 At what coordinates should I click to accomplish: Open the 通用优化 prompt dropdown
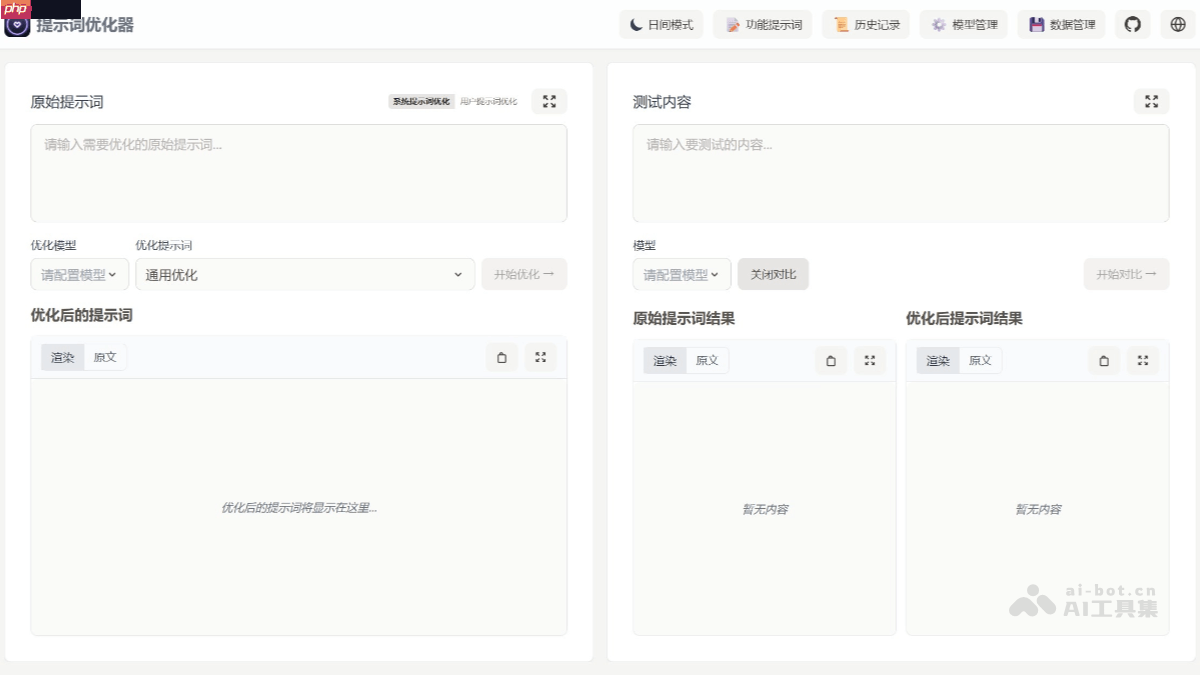tap(305, 273)
